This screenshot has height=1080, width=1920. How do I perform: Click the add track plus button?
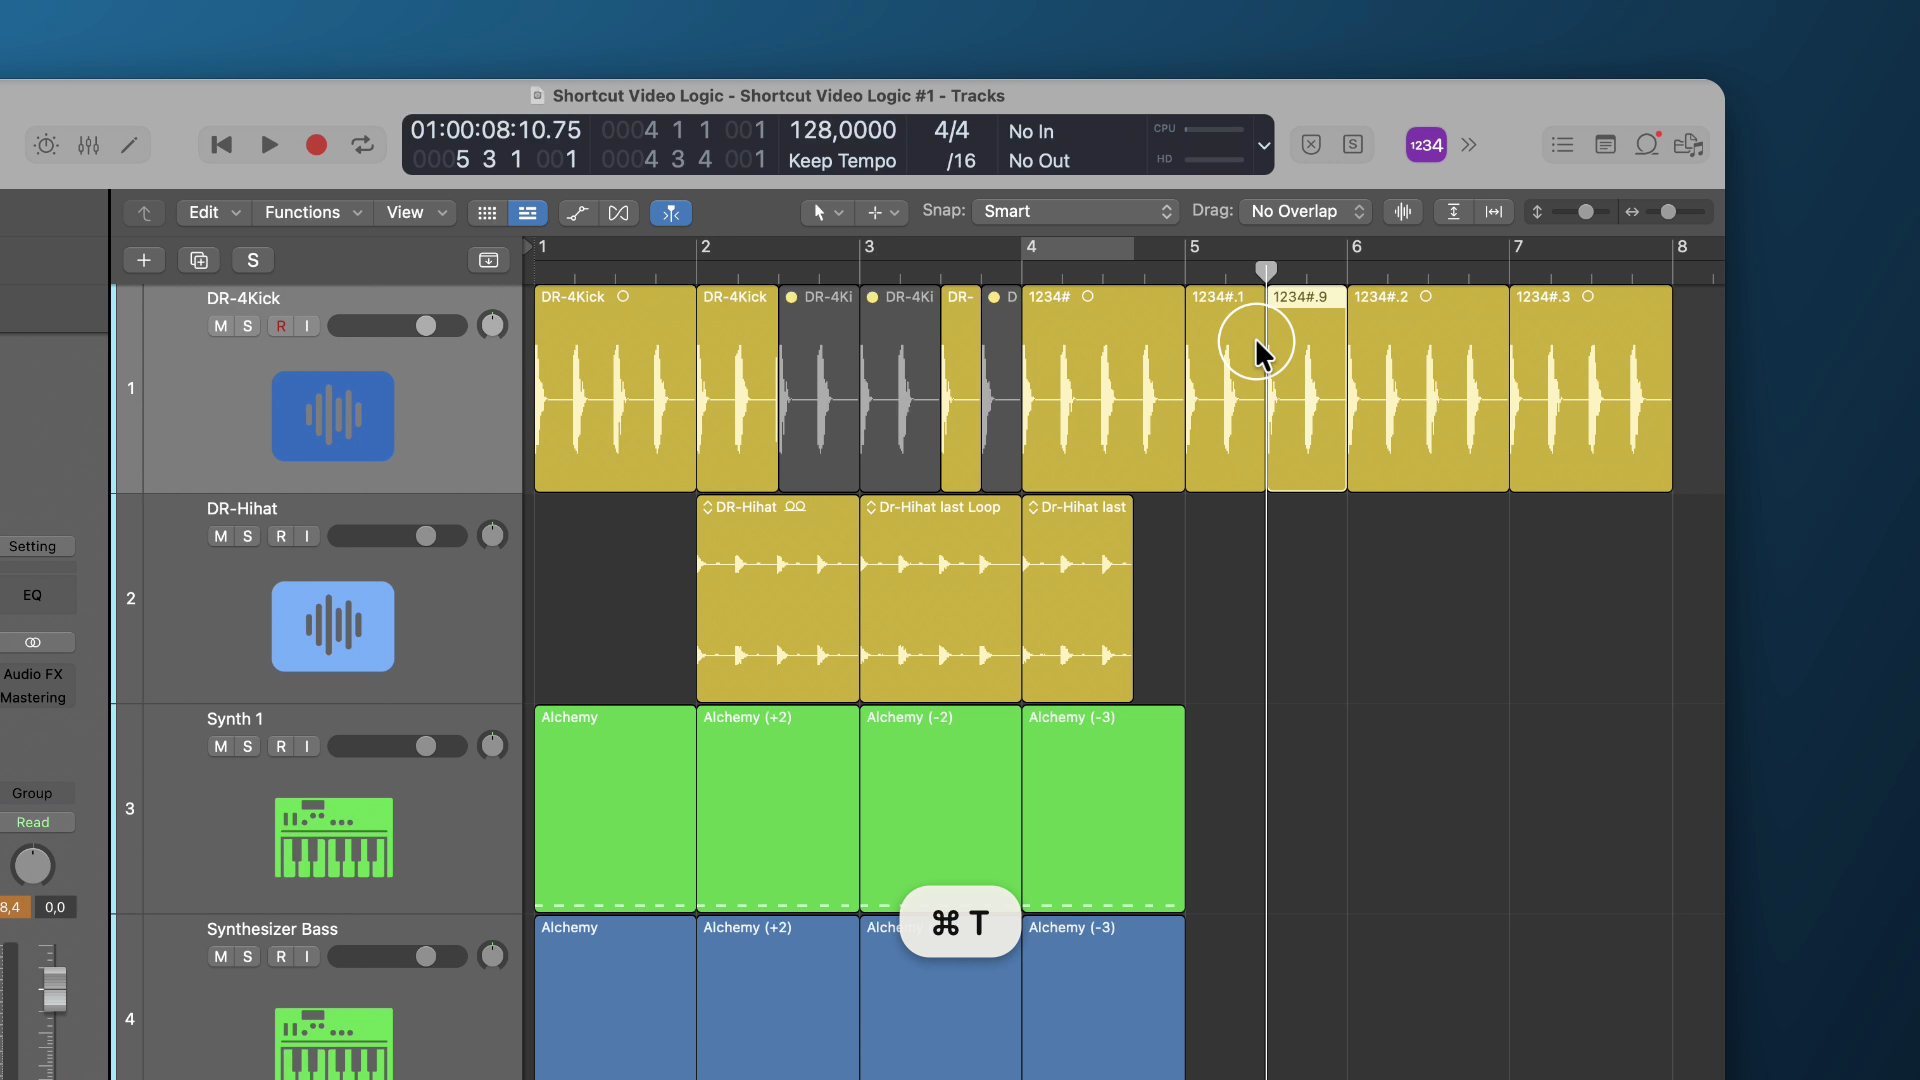point(144,260)
